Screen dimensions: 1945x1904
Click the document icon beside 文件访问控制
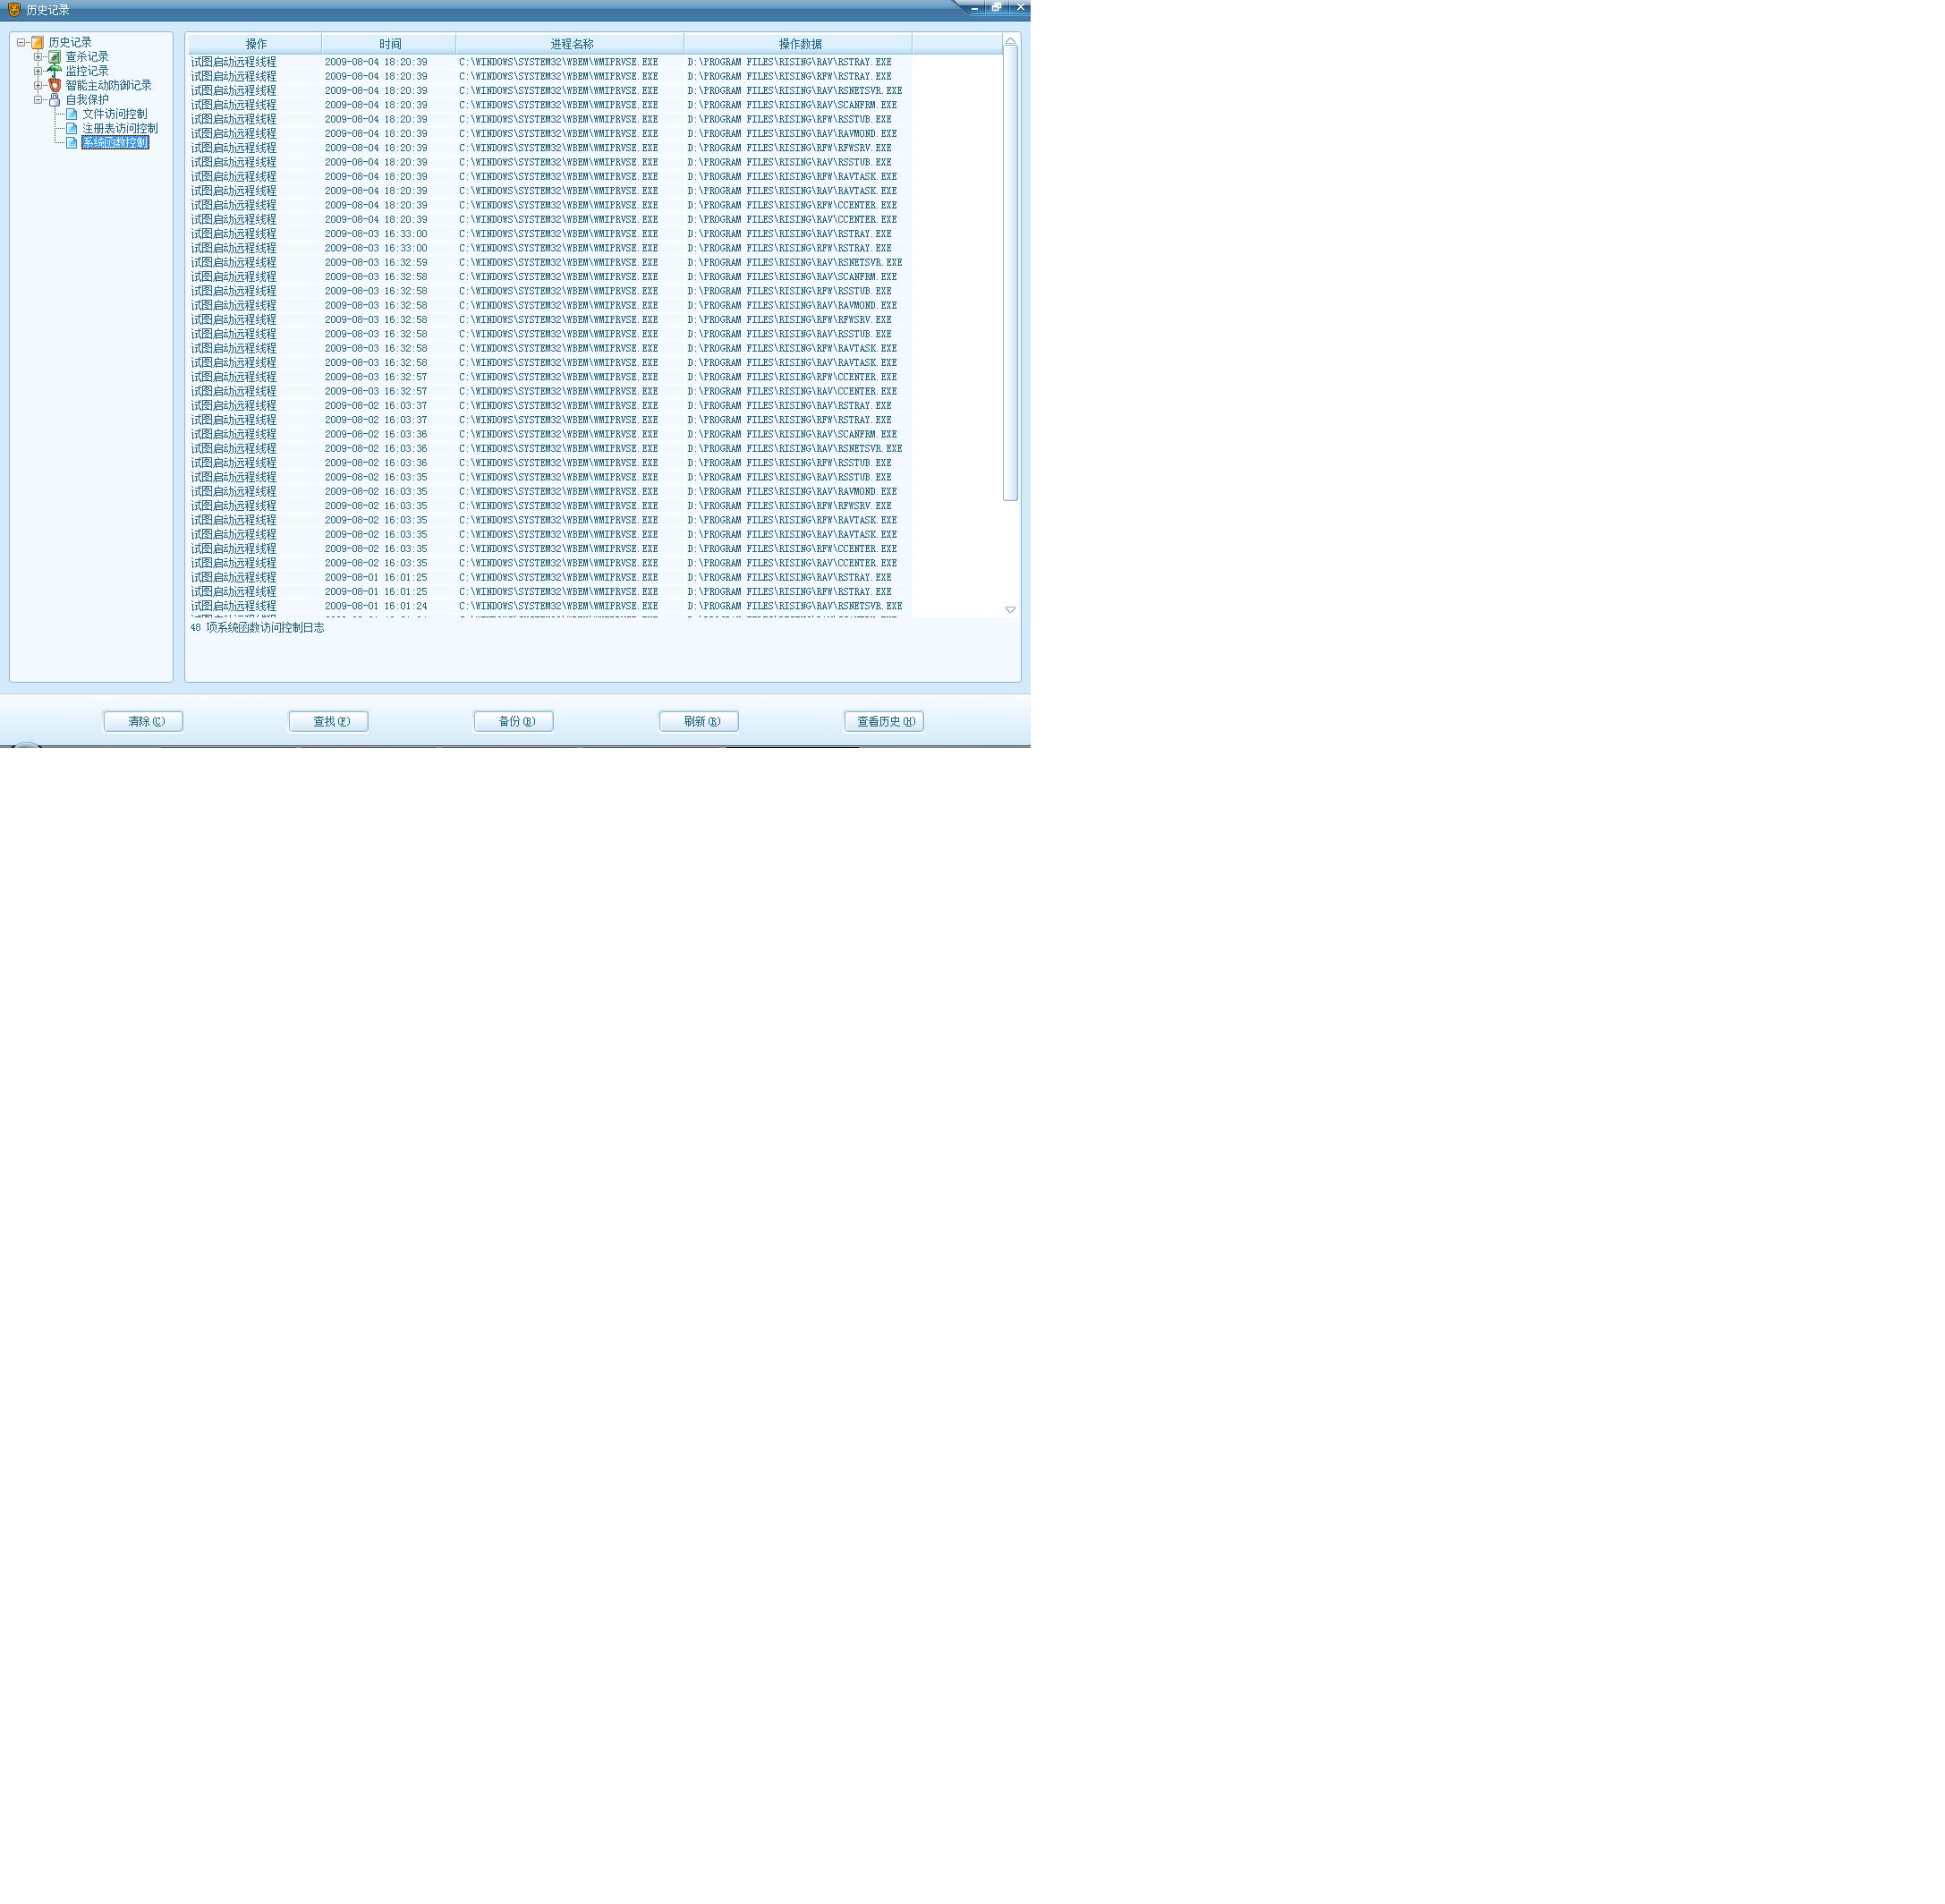[72, 114]
